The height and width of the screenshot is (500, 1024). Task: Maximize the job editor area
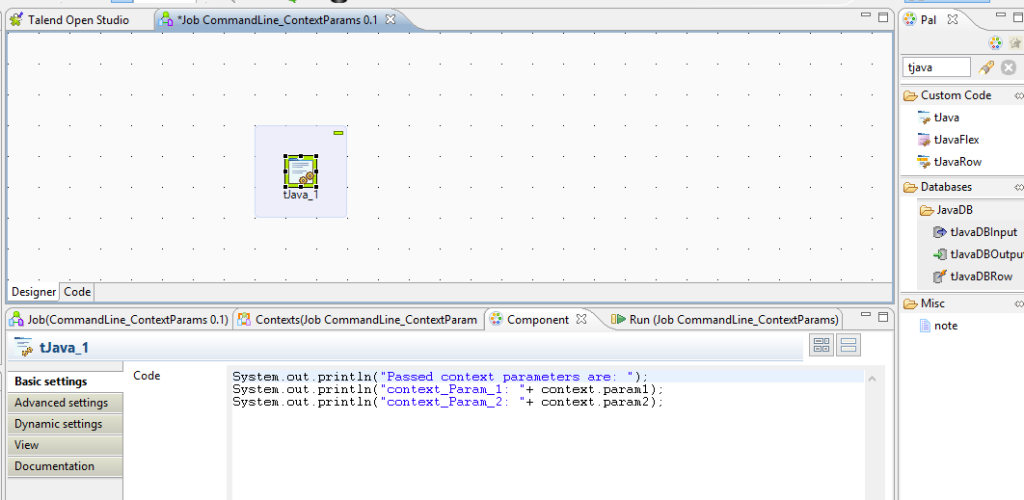883,17
